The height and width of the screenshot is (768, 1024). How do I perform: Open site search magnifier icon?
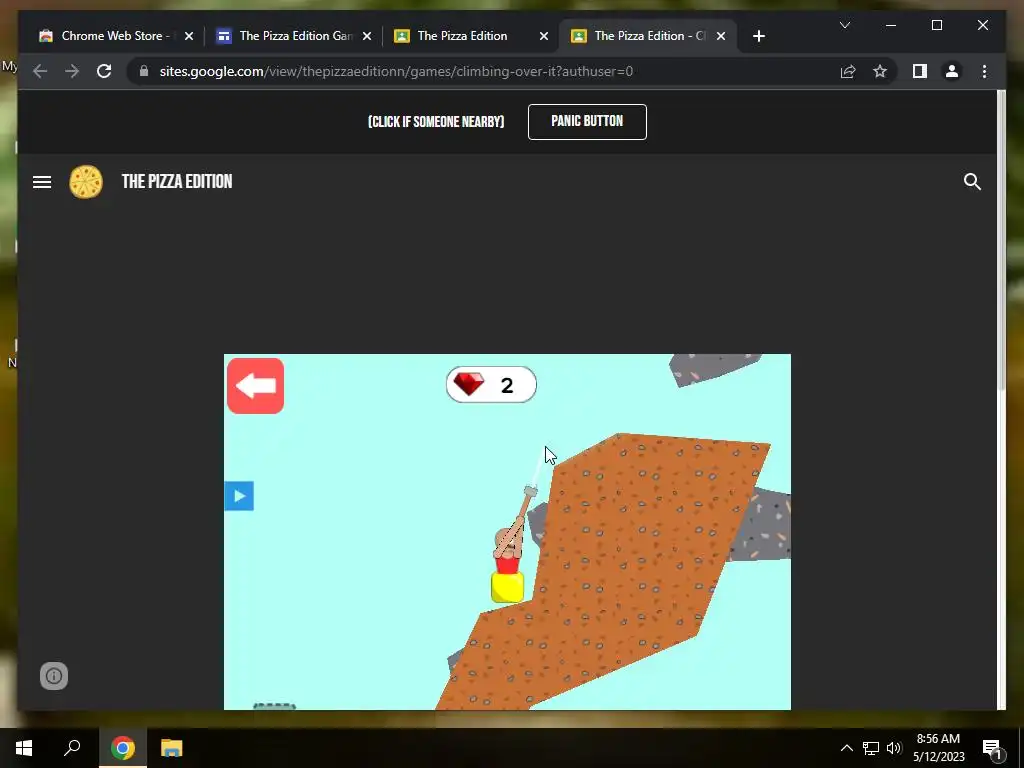[972, 182]
